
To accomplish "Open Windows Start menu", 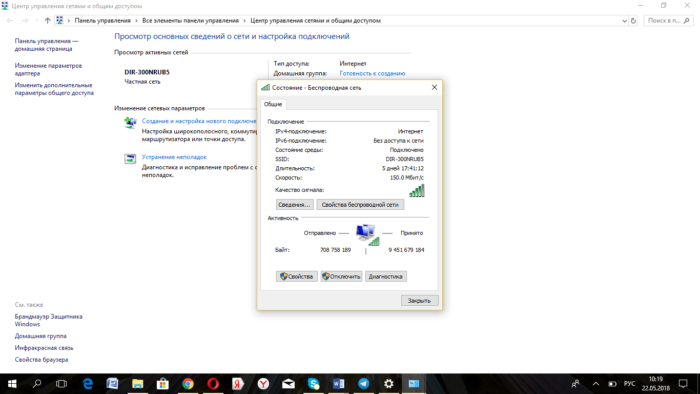I will coord(12,384).
